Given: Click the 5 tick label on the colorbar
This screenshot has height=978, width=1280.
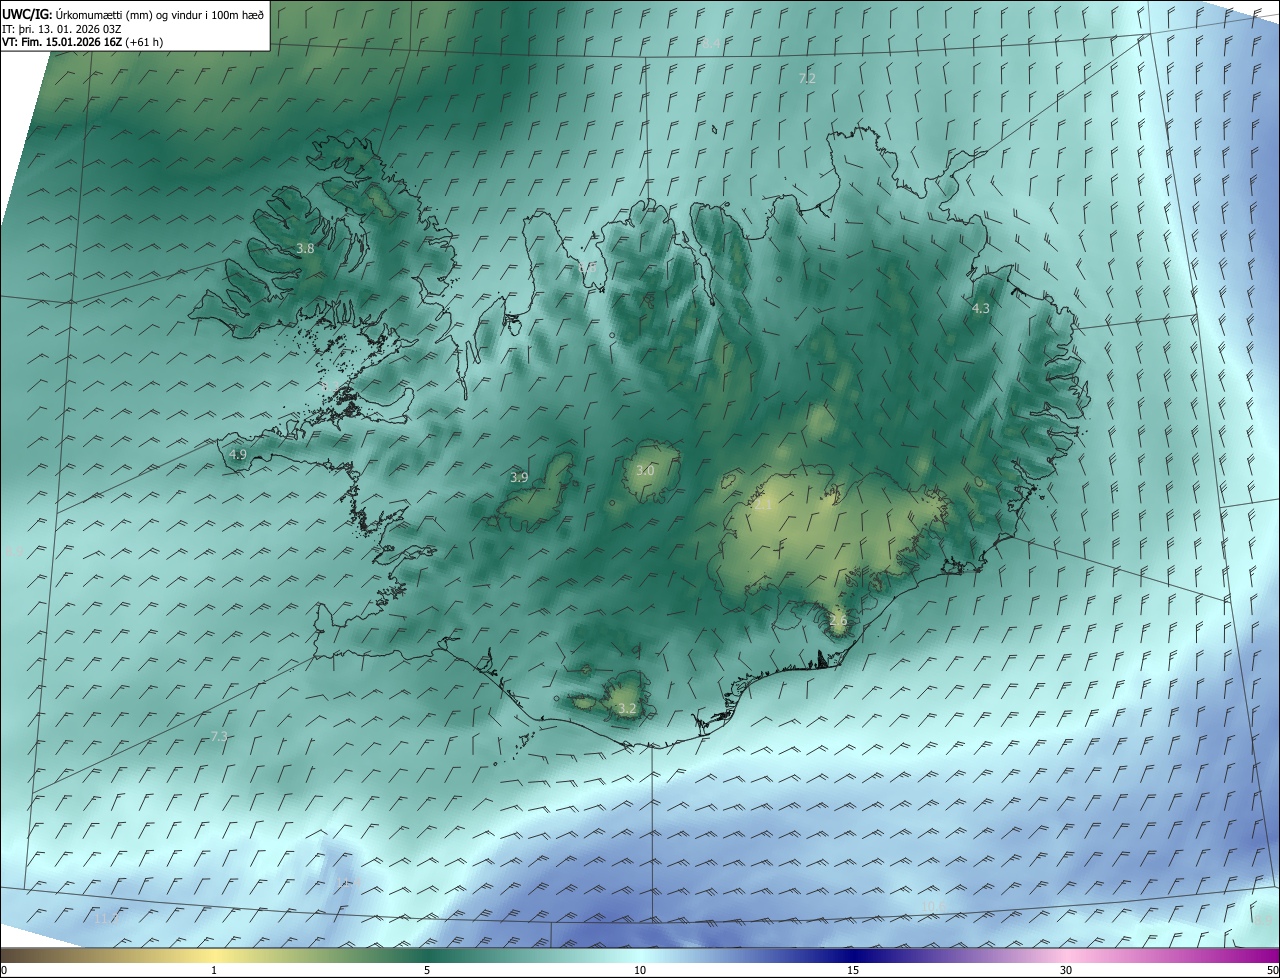Looking at the screenshot, I should (x=427, y=970).
